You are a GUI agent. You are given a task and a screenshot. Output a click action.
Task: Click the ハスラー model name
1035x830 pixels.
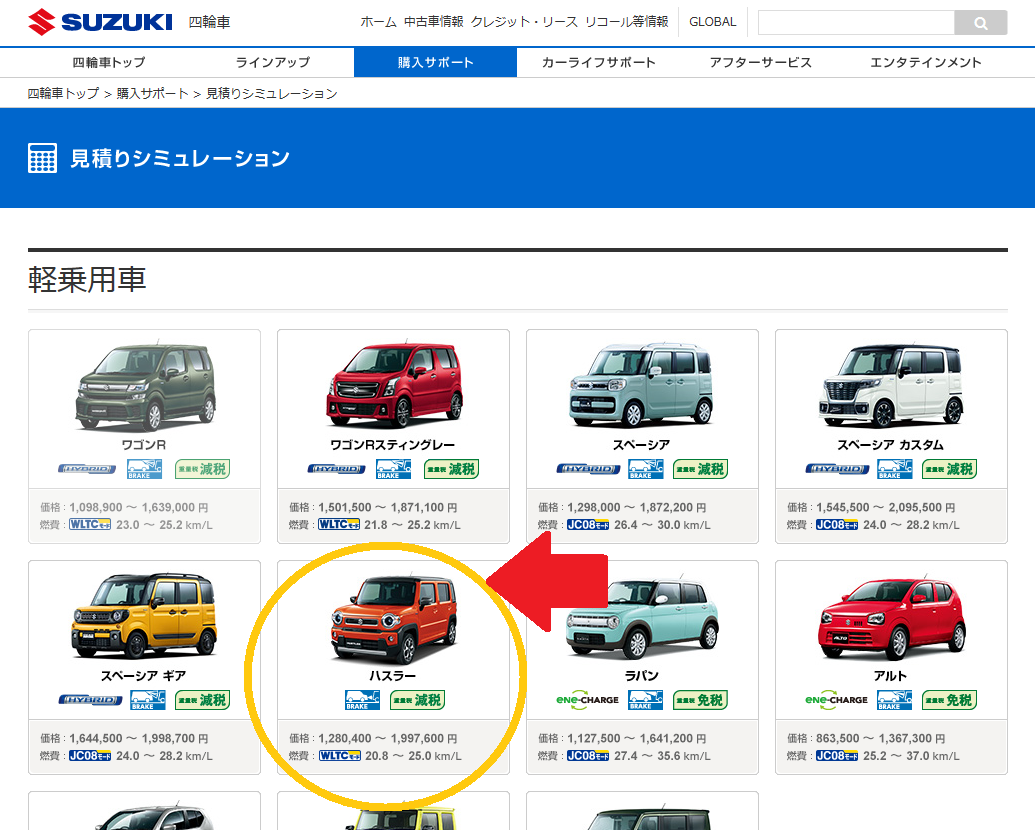(x=393, y=676)
